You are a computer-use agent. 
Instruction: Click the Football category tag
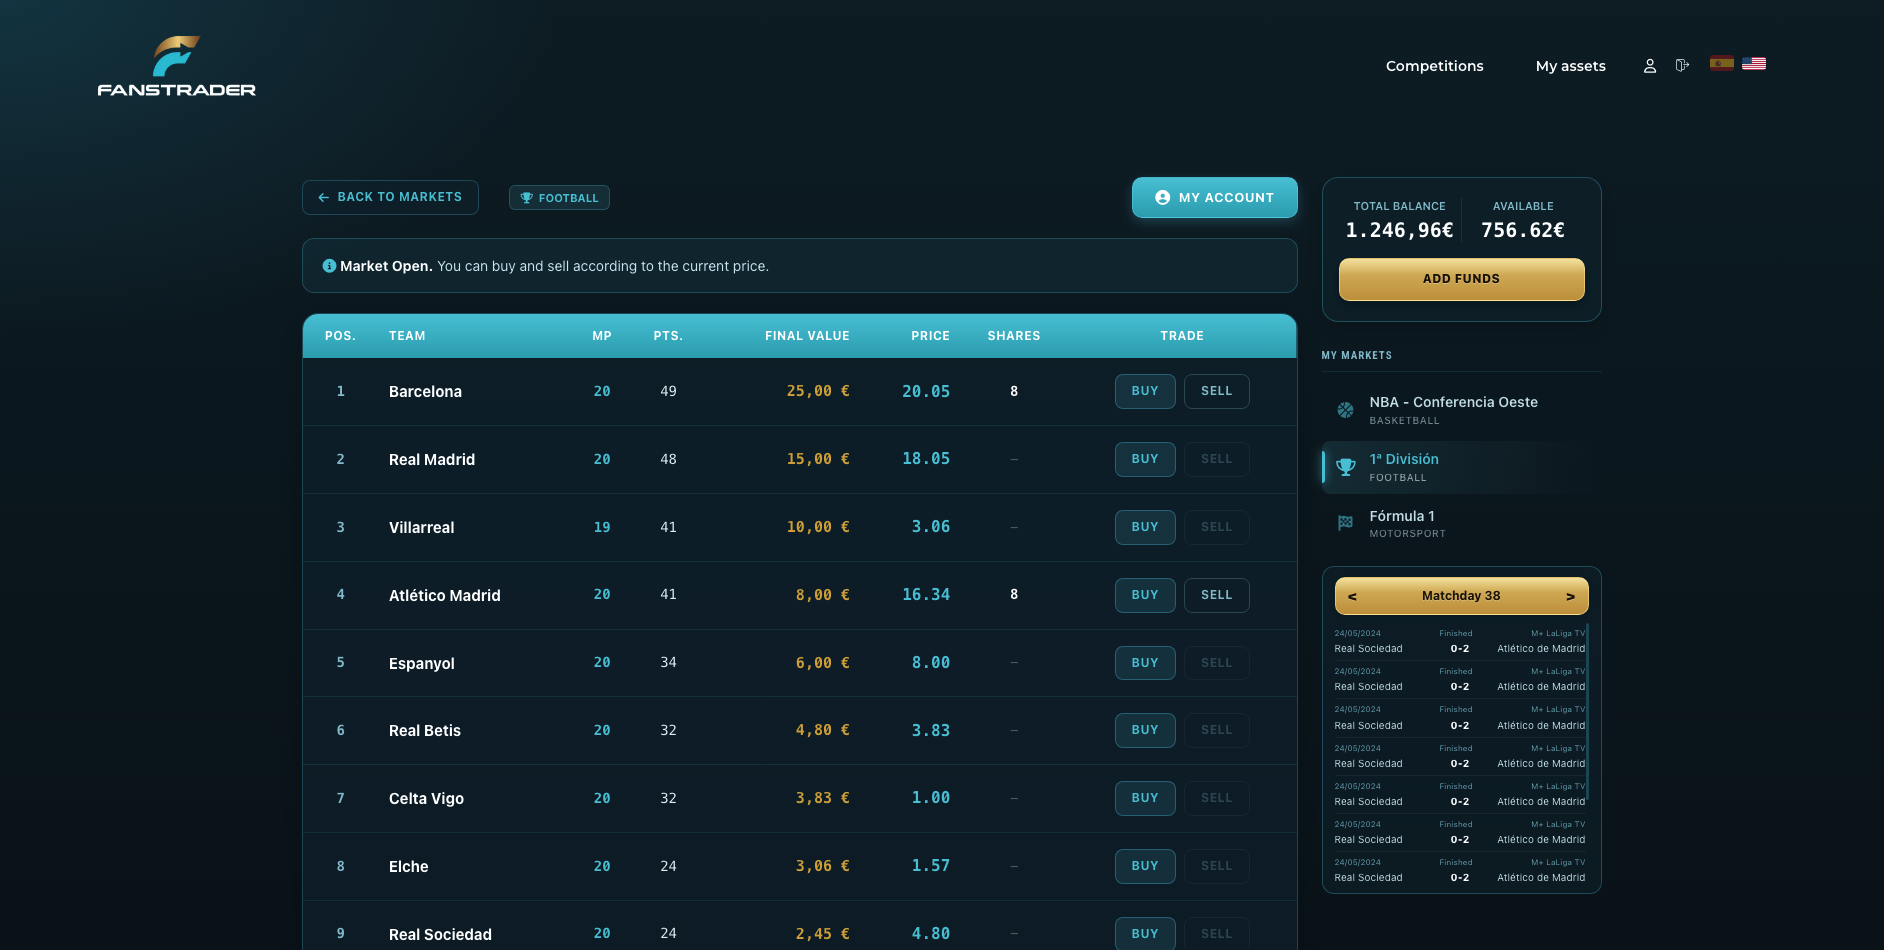tap(559, 198)
